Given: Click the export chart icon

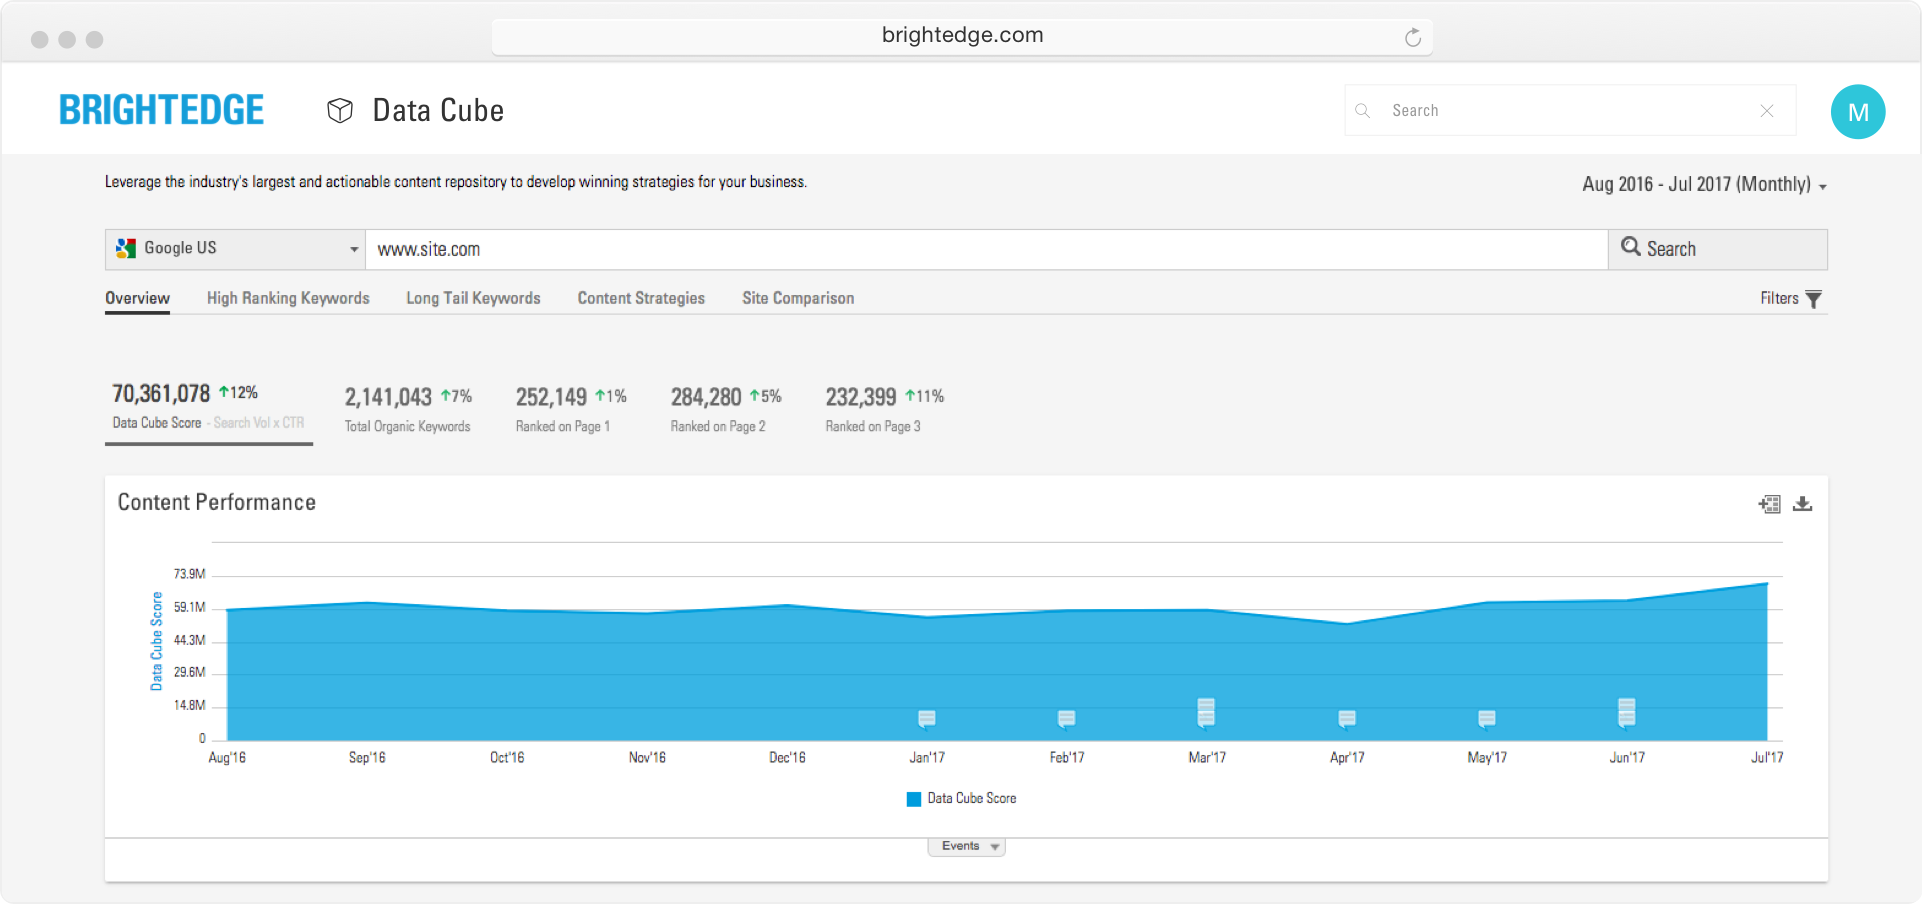Looking at the screenshot, I should (1769, 504).
